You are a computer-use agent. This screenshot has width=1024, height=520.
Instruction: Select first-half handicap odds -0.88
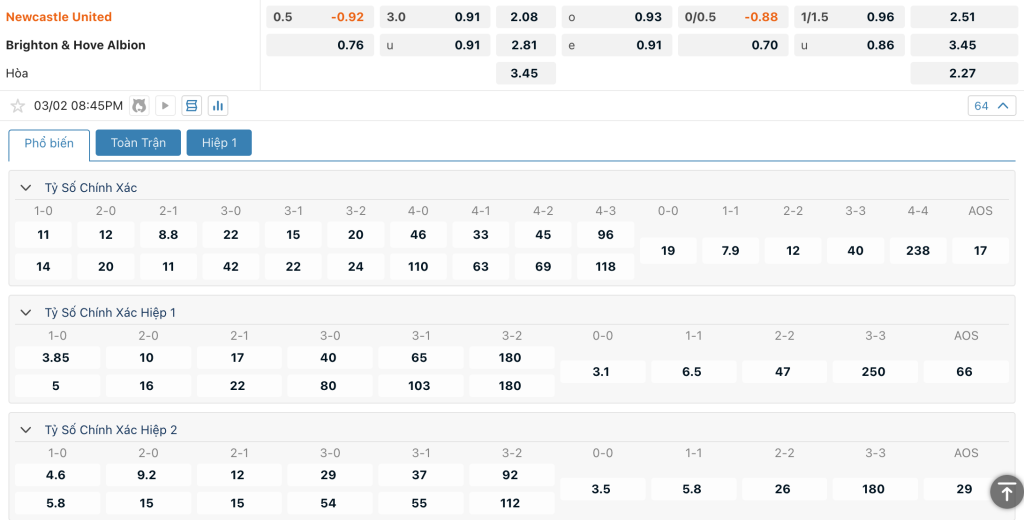(733, 17)
